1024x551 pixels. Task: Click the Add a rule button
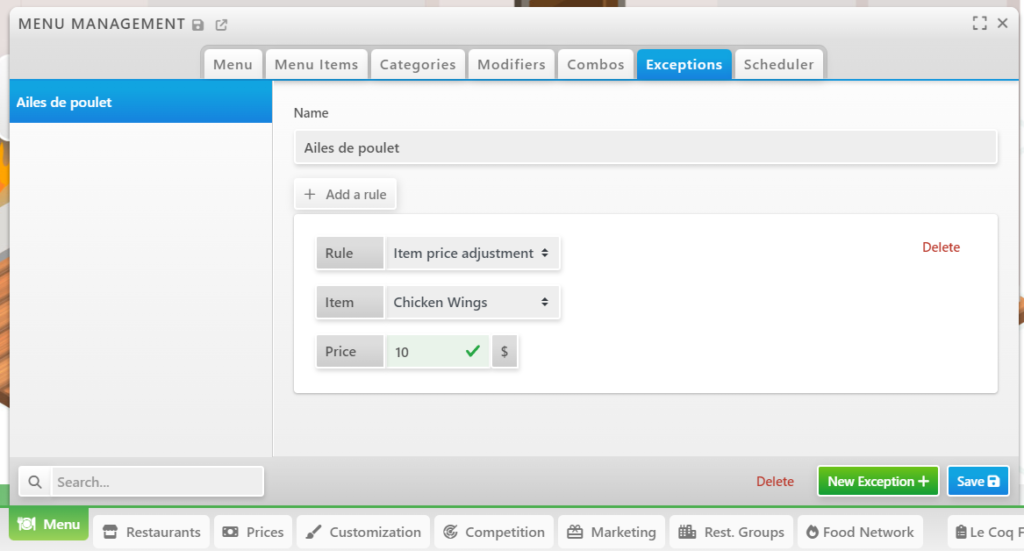(346, 195)
